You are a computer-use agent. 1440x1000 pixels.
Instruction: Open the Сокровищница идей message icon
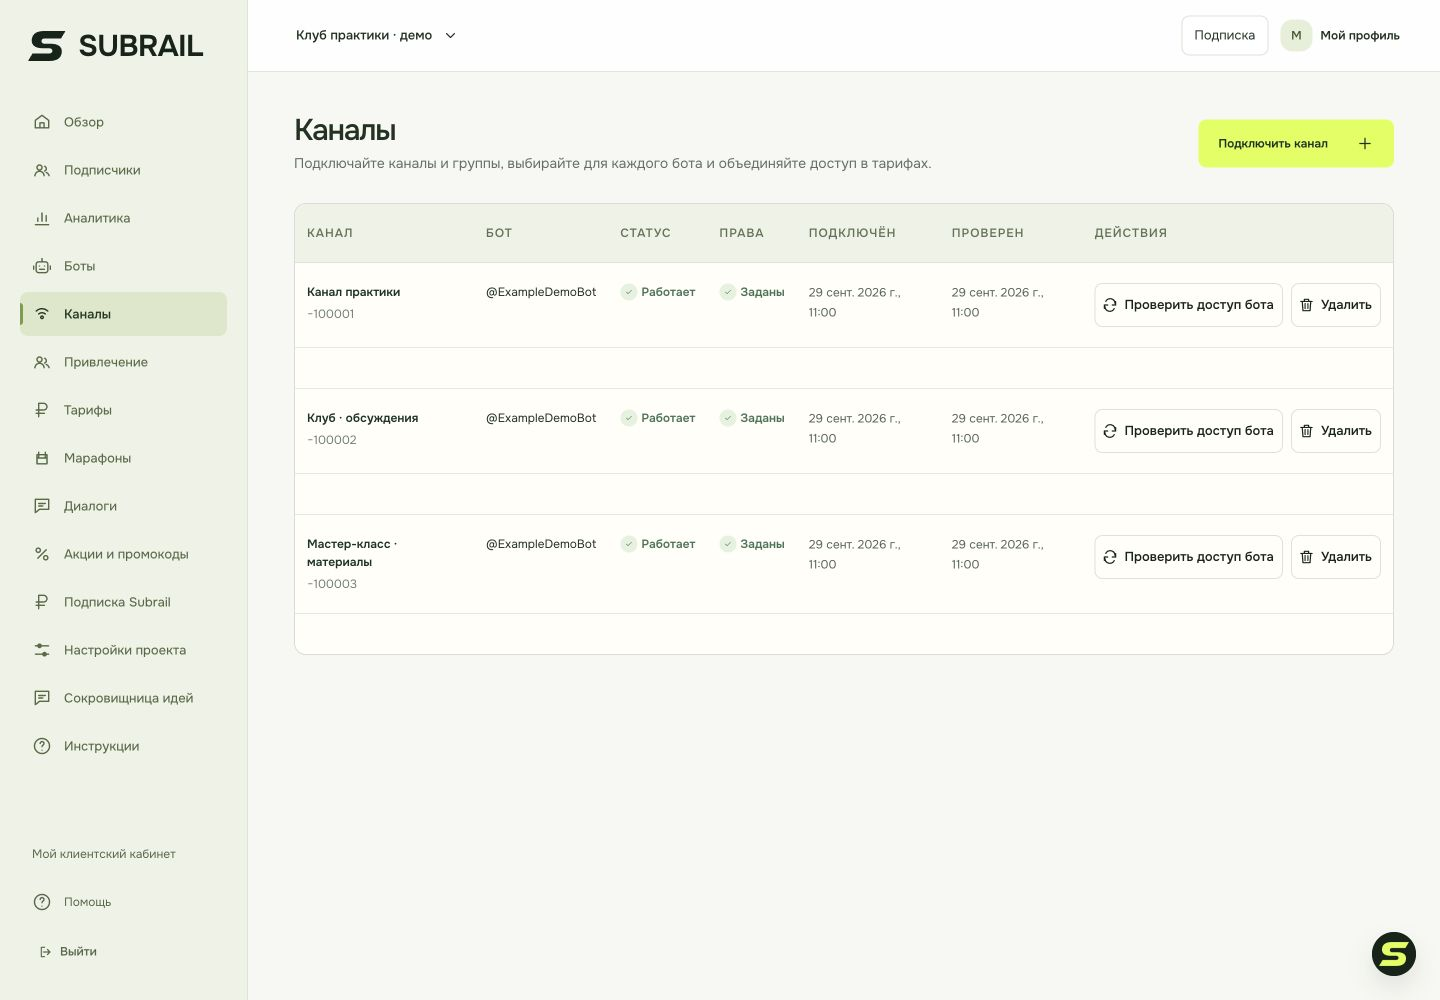pos(42,698)
